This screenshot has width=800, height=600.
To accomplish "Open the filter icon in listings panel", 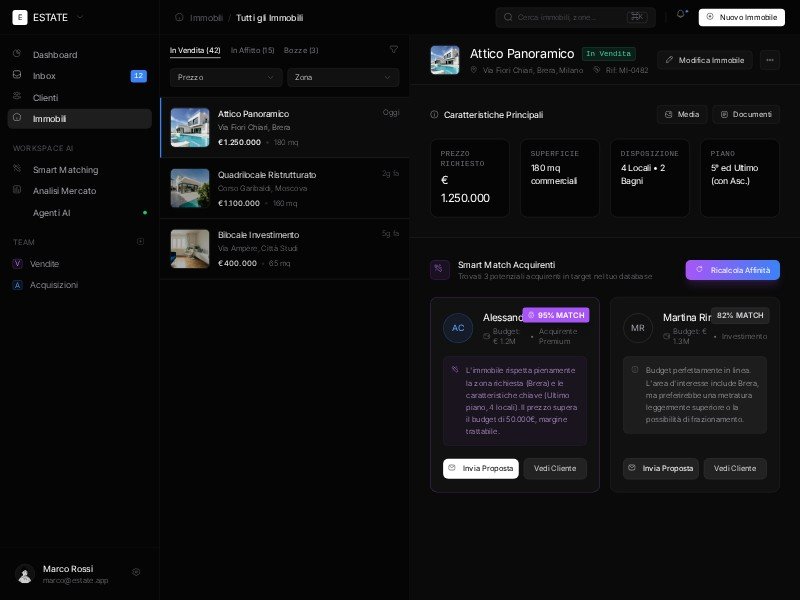I will click(393, 50).
